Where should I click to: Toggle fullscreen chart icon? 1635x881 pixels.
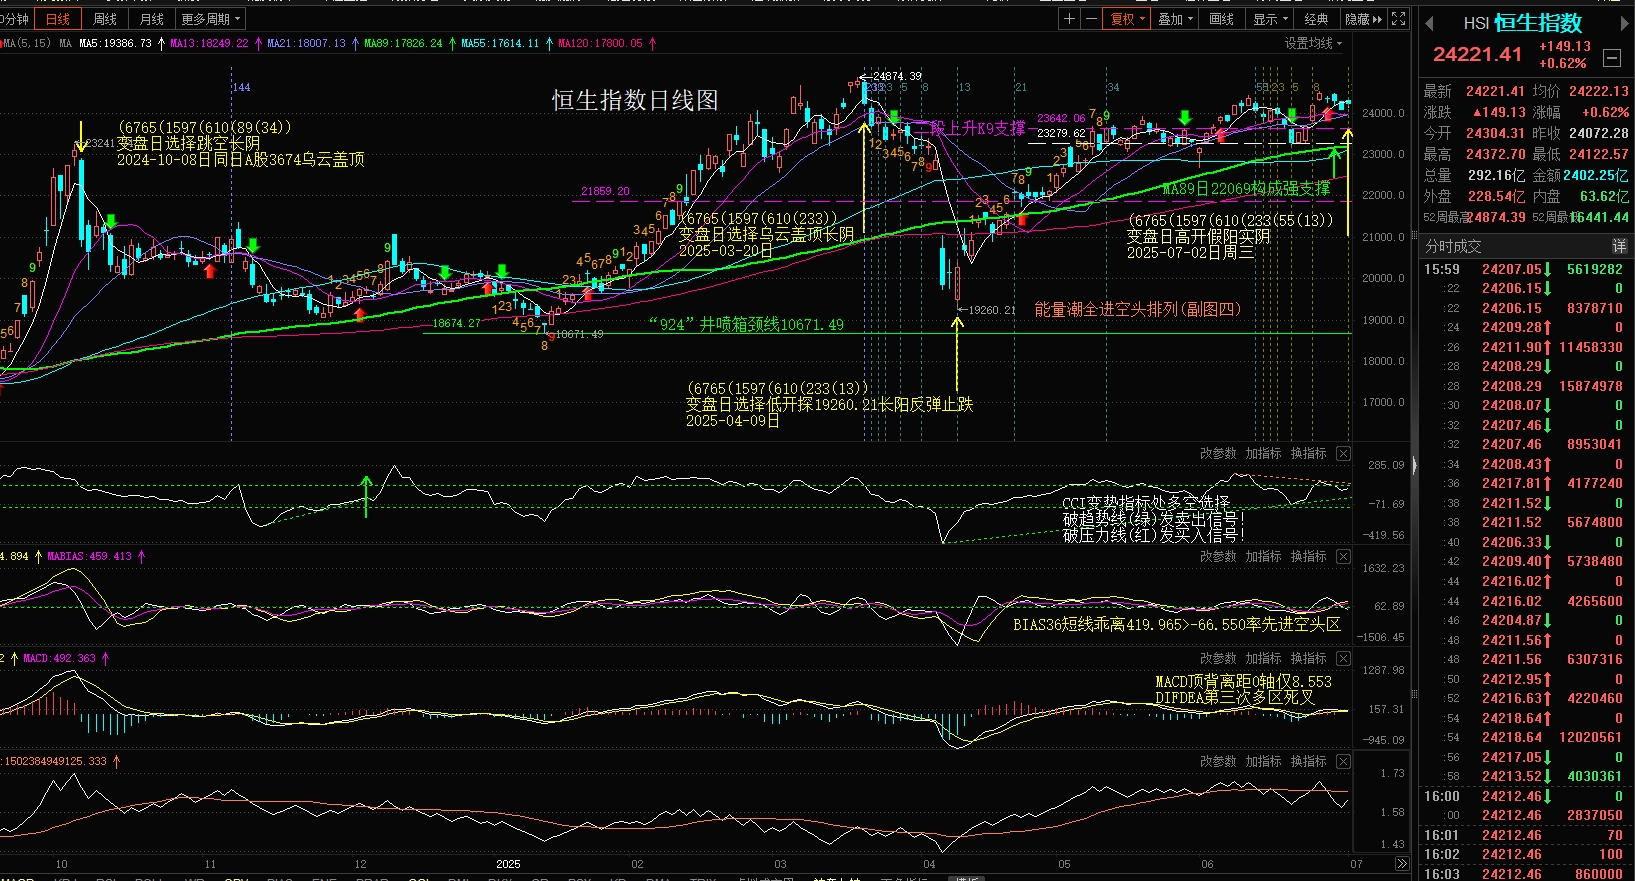click(1399, 19)
